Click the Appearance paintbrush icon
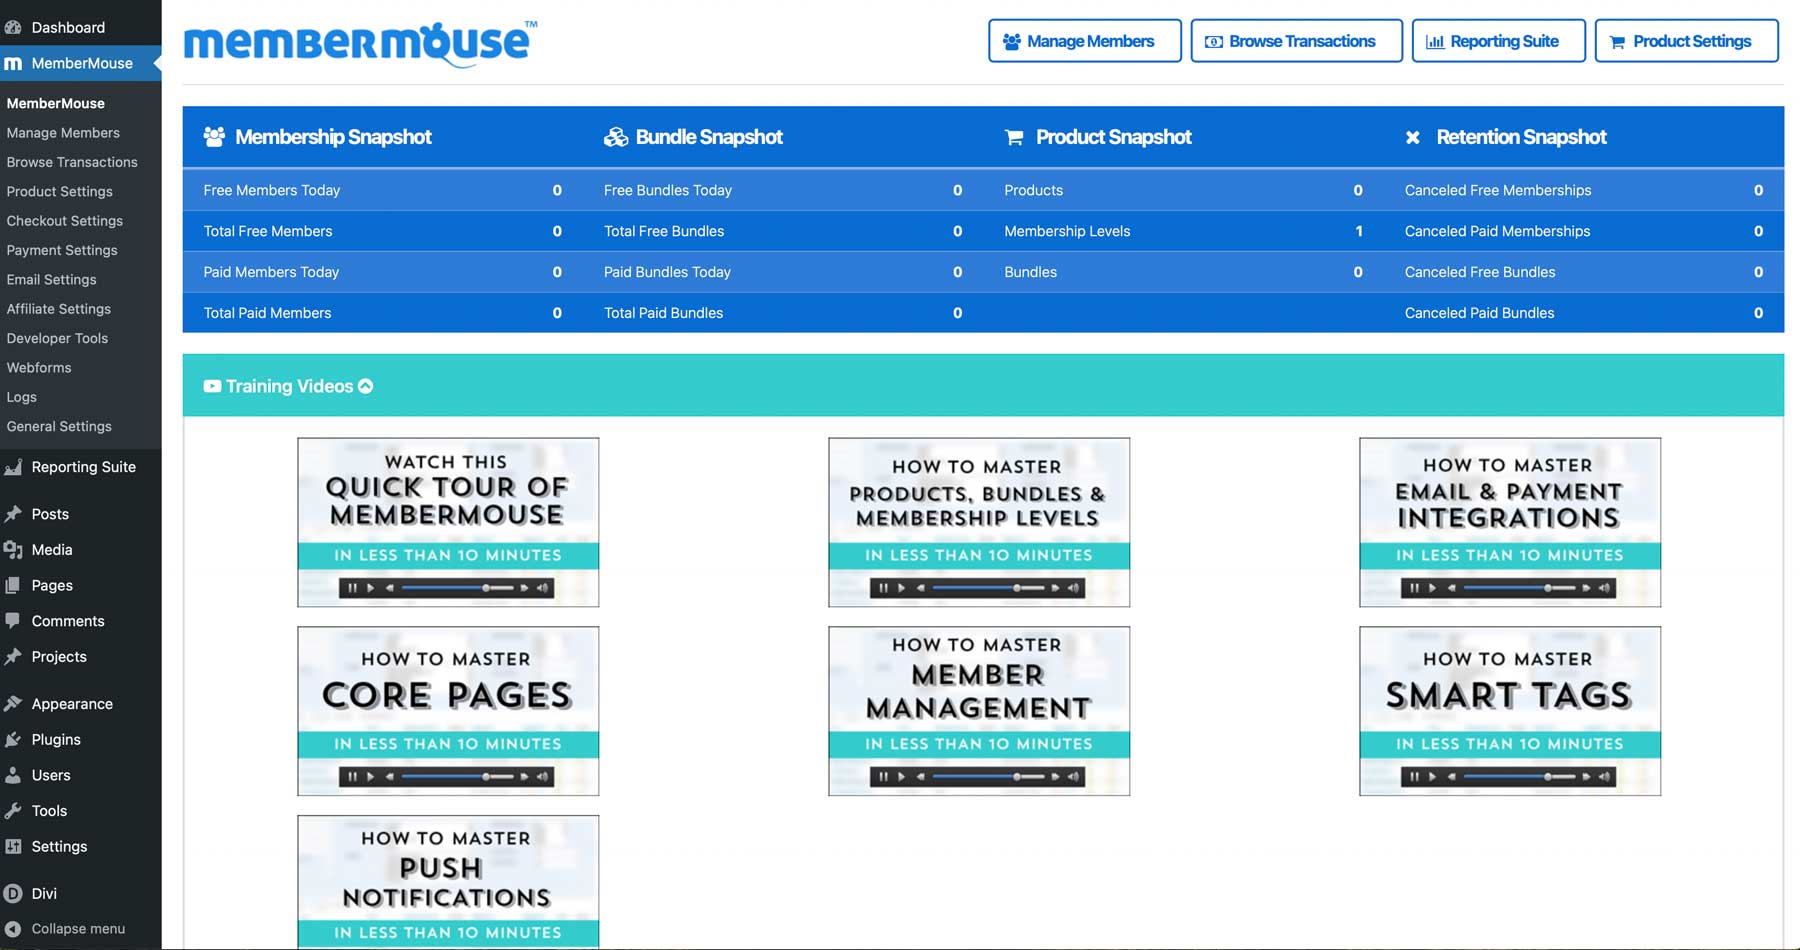This screenshot has height=950, width=1800. point(13,704)
